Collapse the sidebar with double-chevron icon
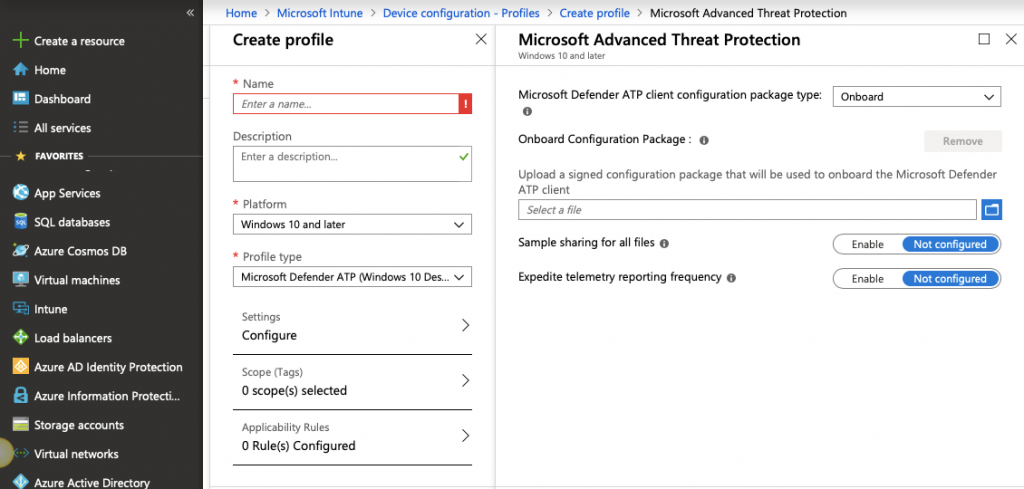The width and height of the screenshot is (1024, 489). [190, 13]
